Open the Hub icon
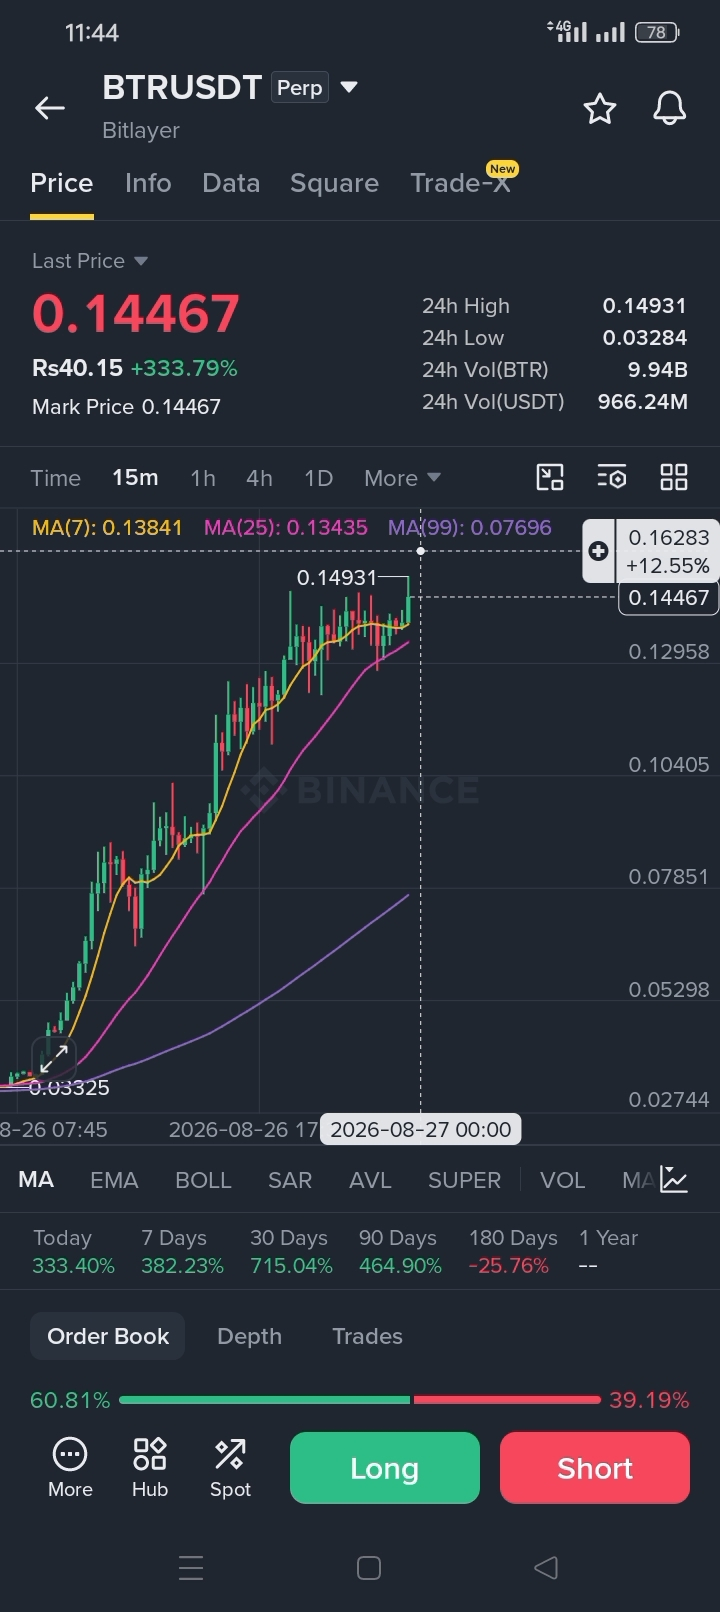 pyautogui.click(x=150, y=1467)
